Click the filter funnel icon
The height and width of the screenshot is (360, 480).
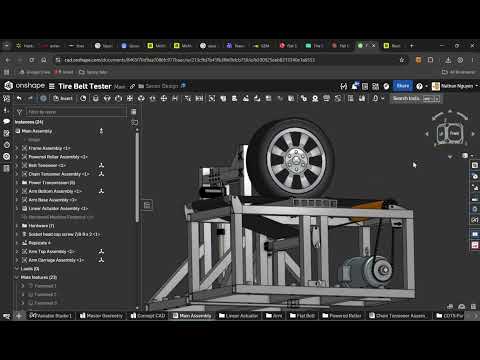19,112
